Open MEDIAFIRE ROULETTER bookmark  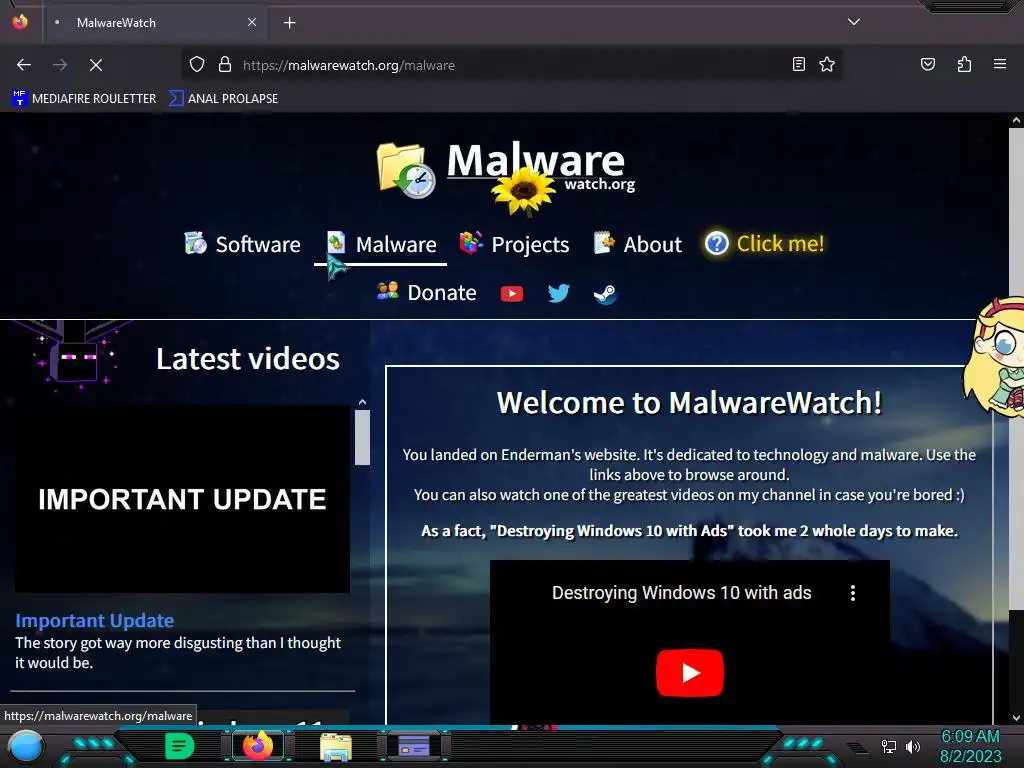tap(84, 99)
